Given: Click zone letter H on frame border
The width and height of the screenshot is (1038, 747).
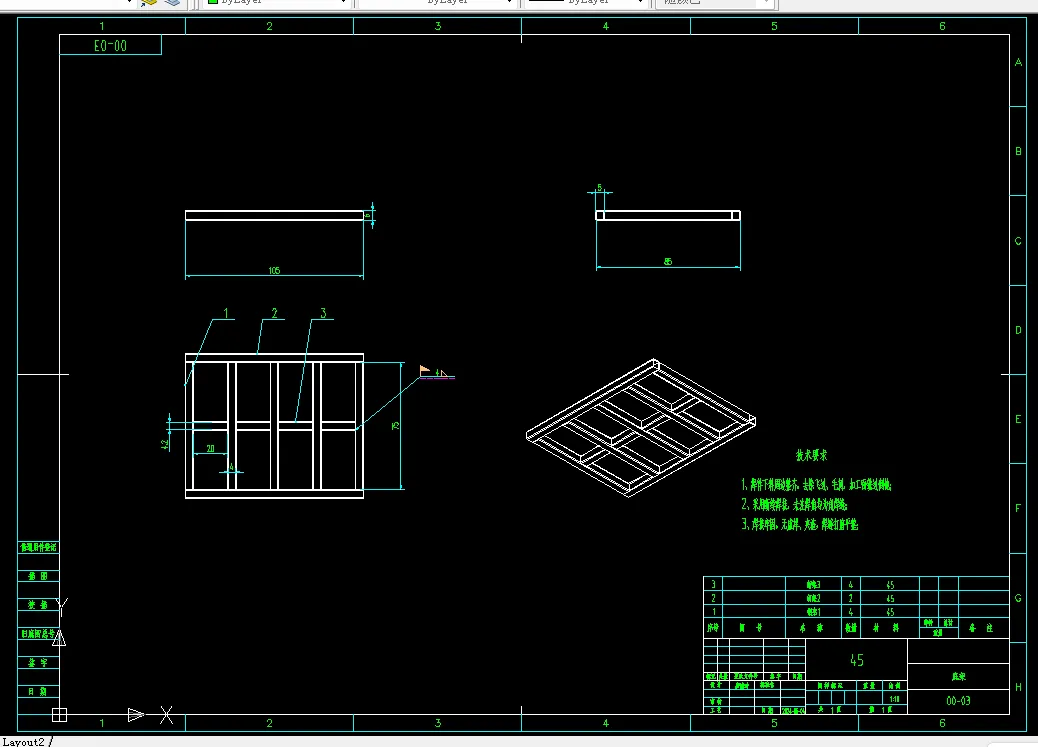Looking at the screenshot, I should 1018,687.
